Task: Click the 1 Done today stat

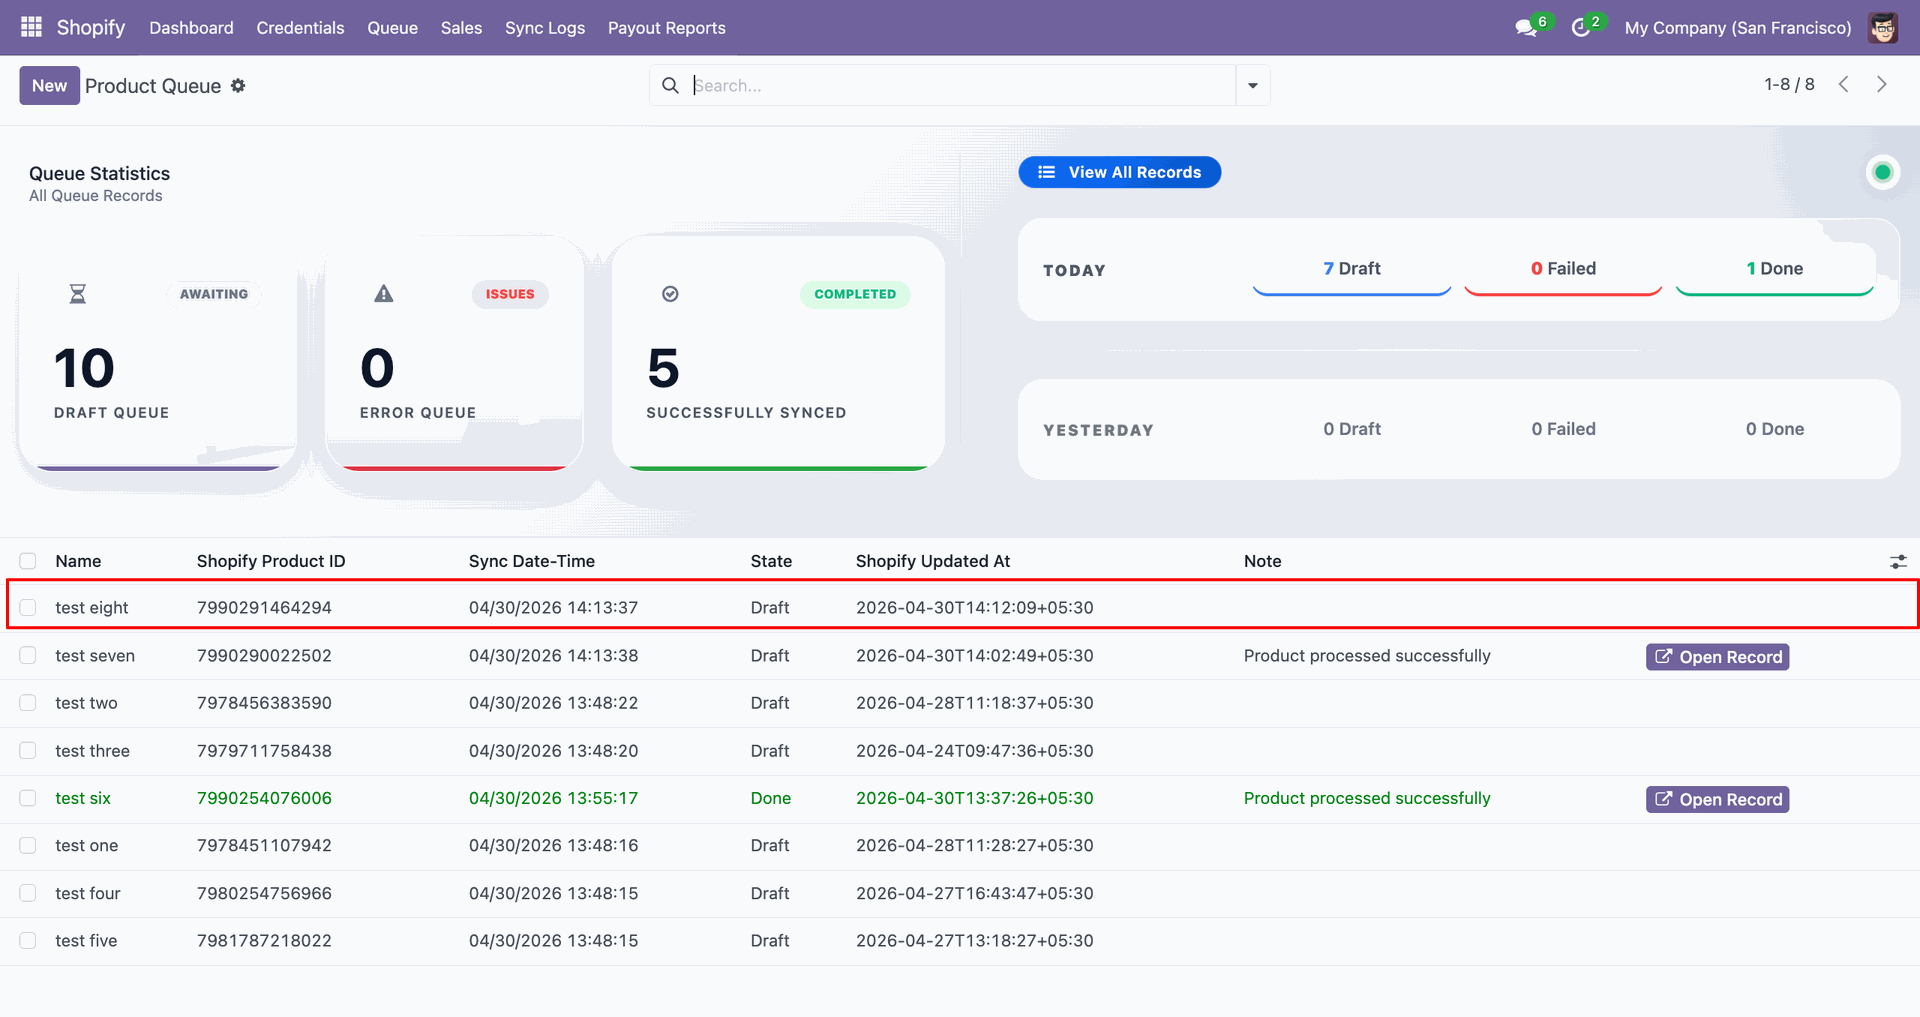Action: point(1775,268)
